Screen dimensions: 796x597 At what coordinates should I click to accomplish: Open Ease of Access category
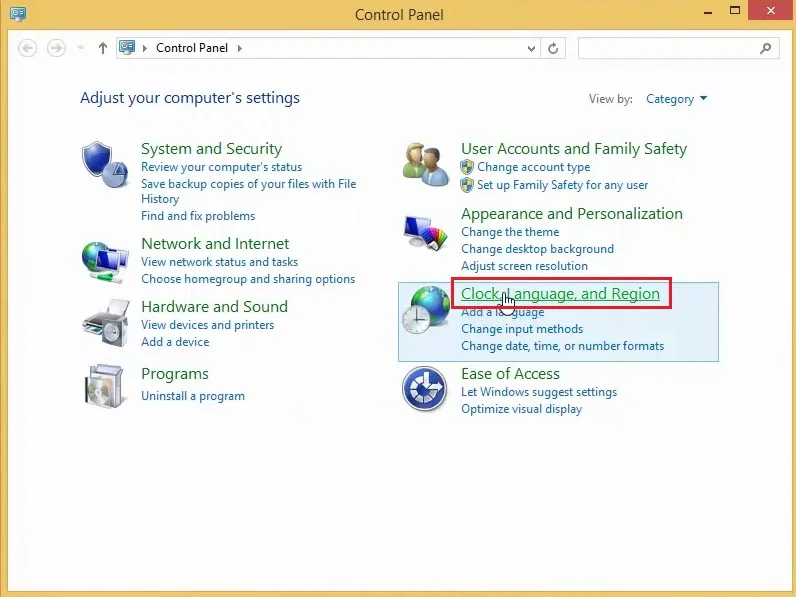click(510, 374)
